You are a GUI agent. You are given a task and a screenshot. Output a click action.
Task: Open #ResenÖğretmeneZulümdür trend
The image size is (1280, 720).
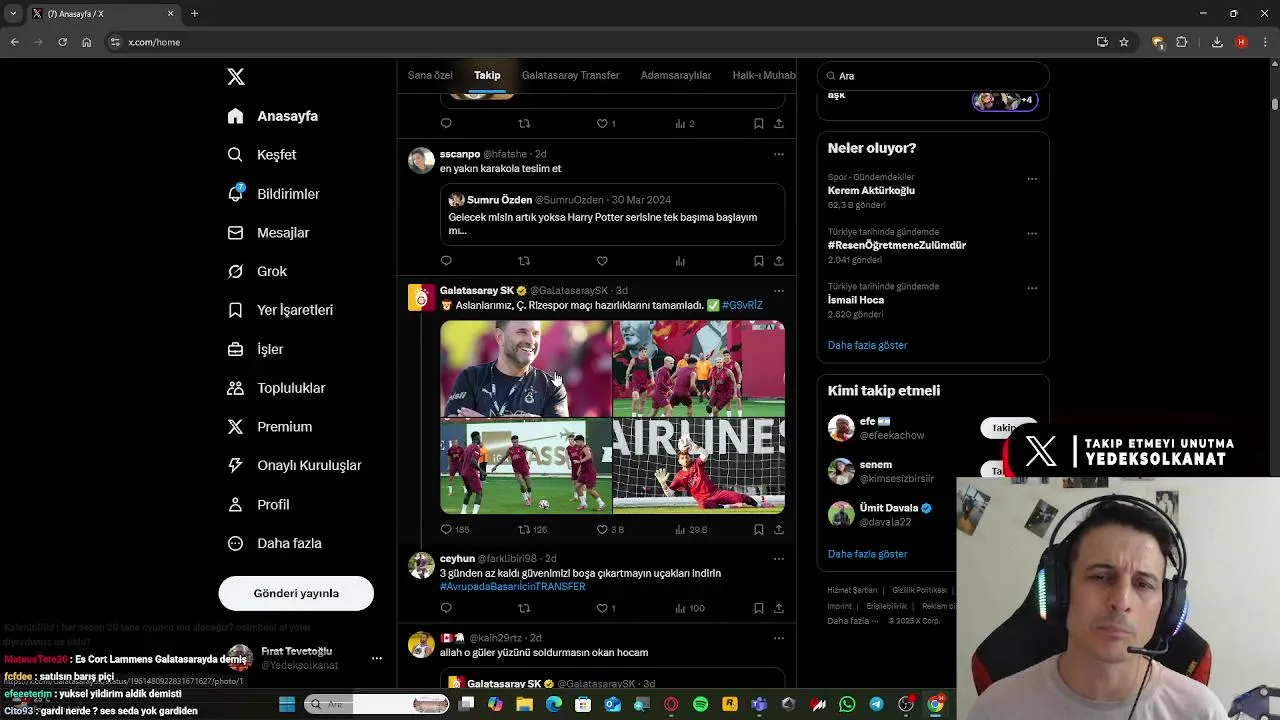pos(897,245)
